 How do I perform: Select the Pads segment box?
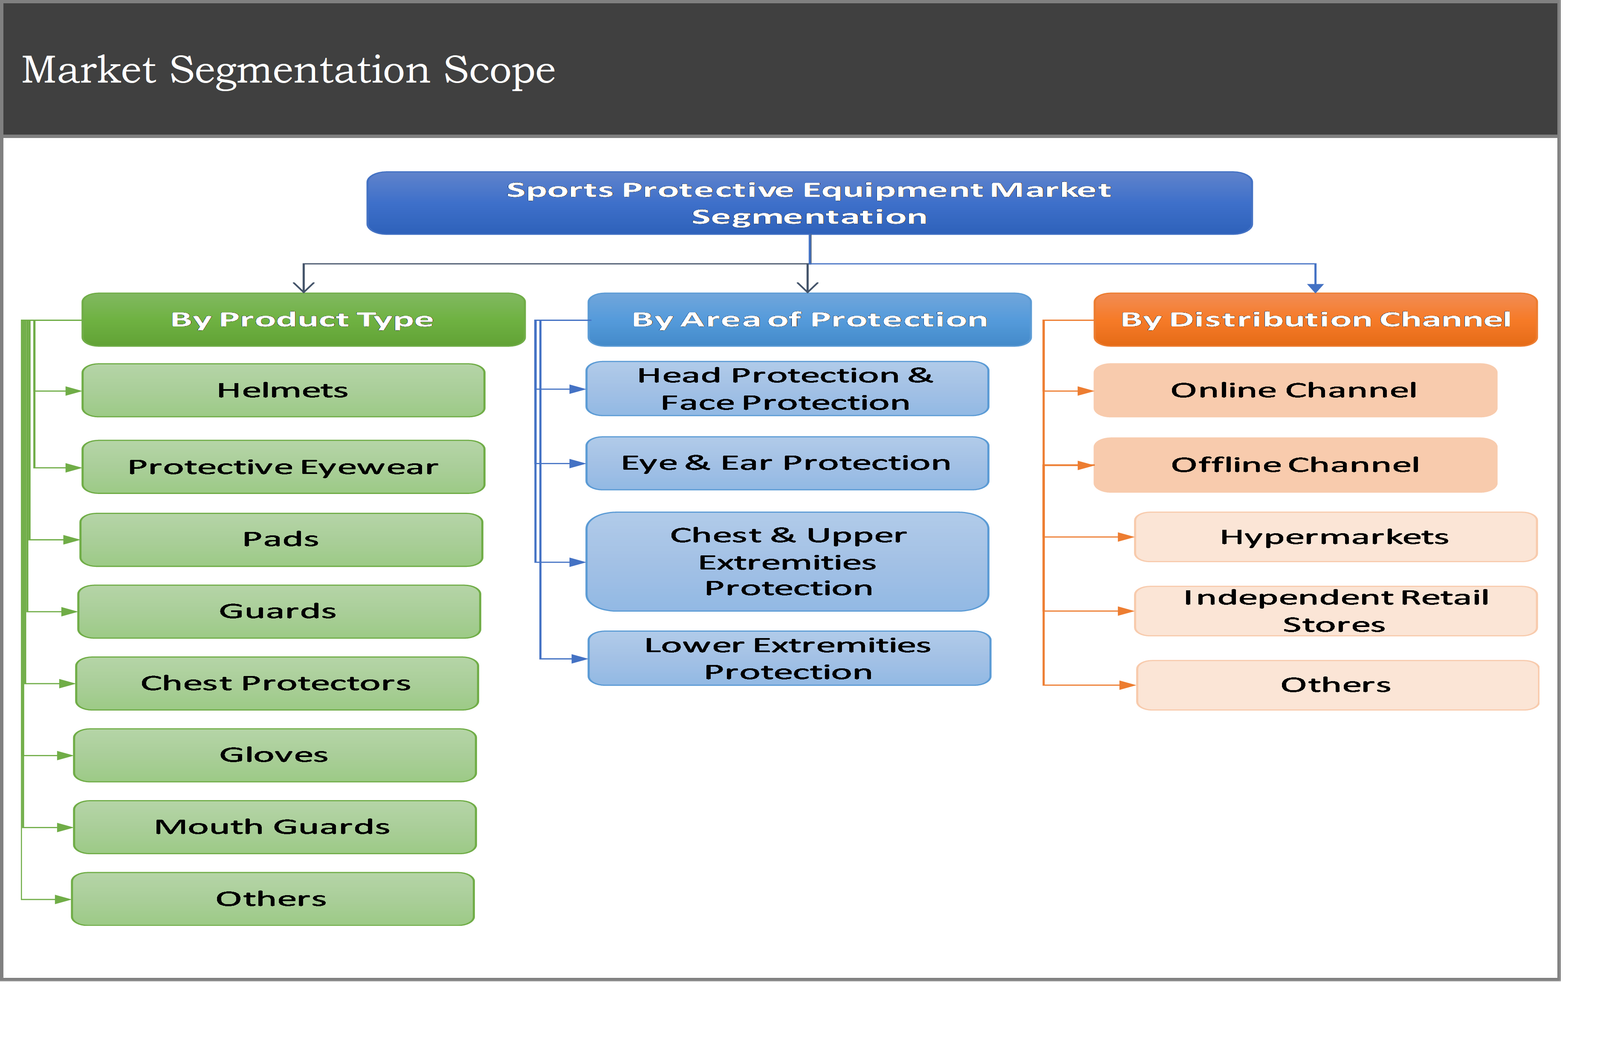(x=281, y=538)
